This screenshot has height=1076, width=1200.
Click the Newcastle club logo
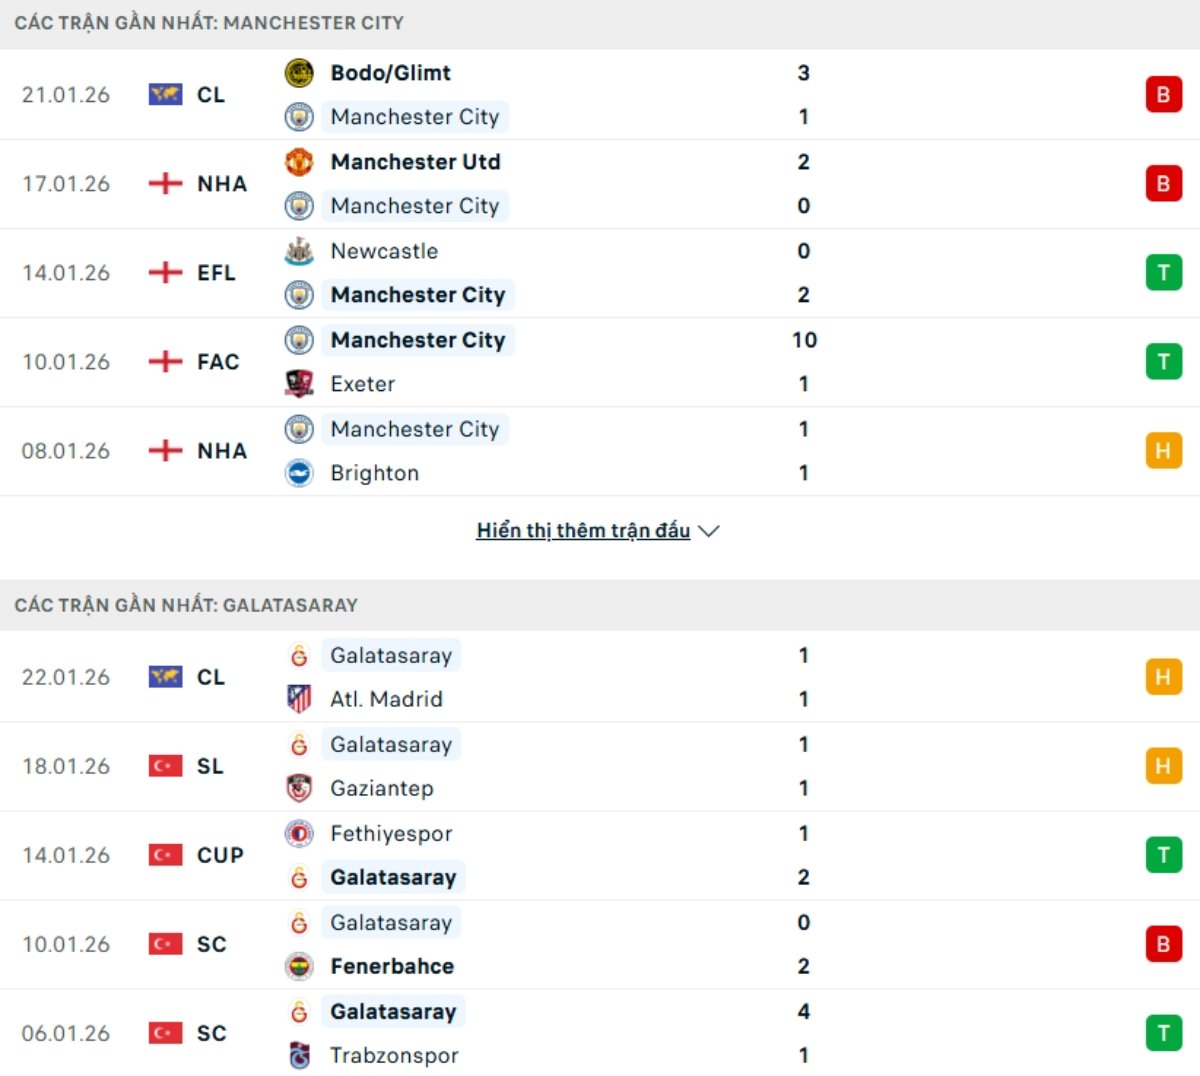(299, 251)
